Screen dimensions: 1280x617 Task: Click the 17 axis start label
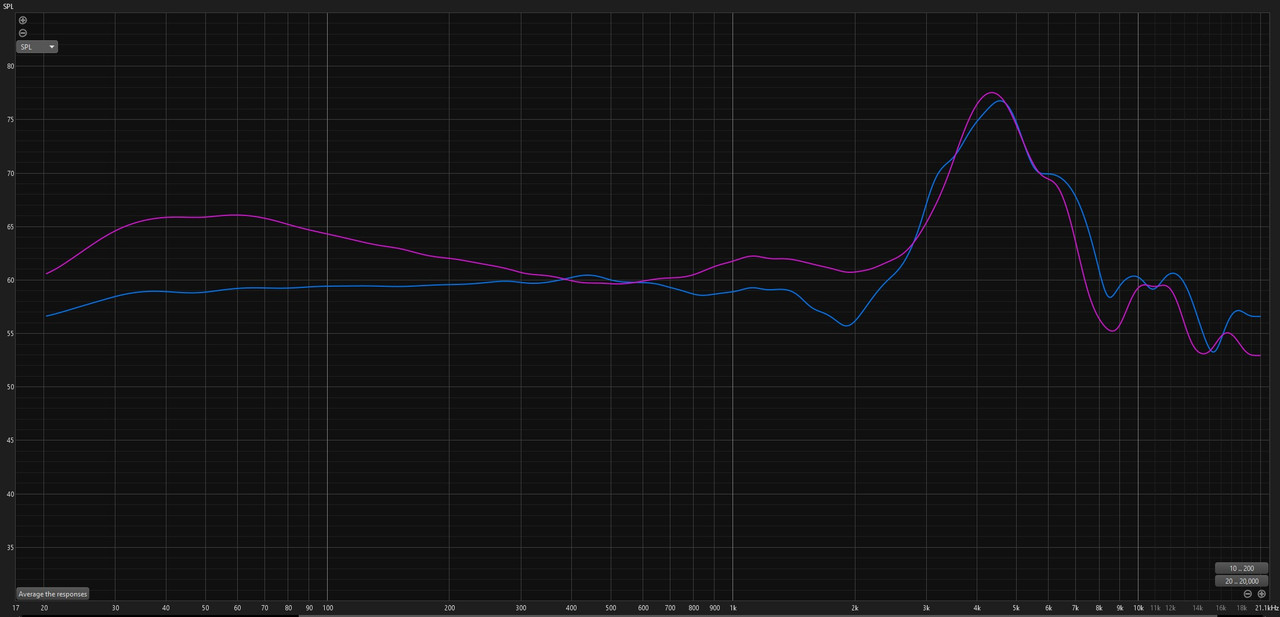16,608
